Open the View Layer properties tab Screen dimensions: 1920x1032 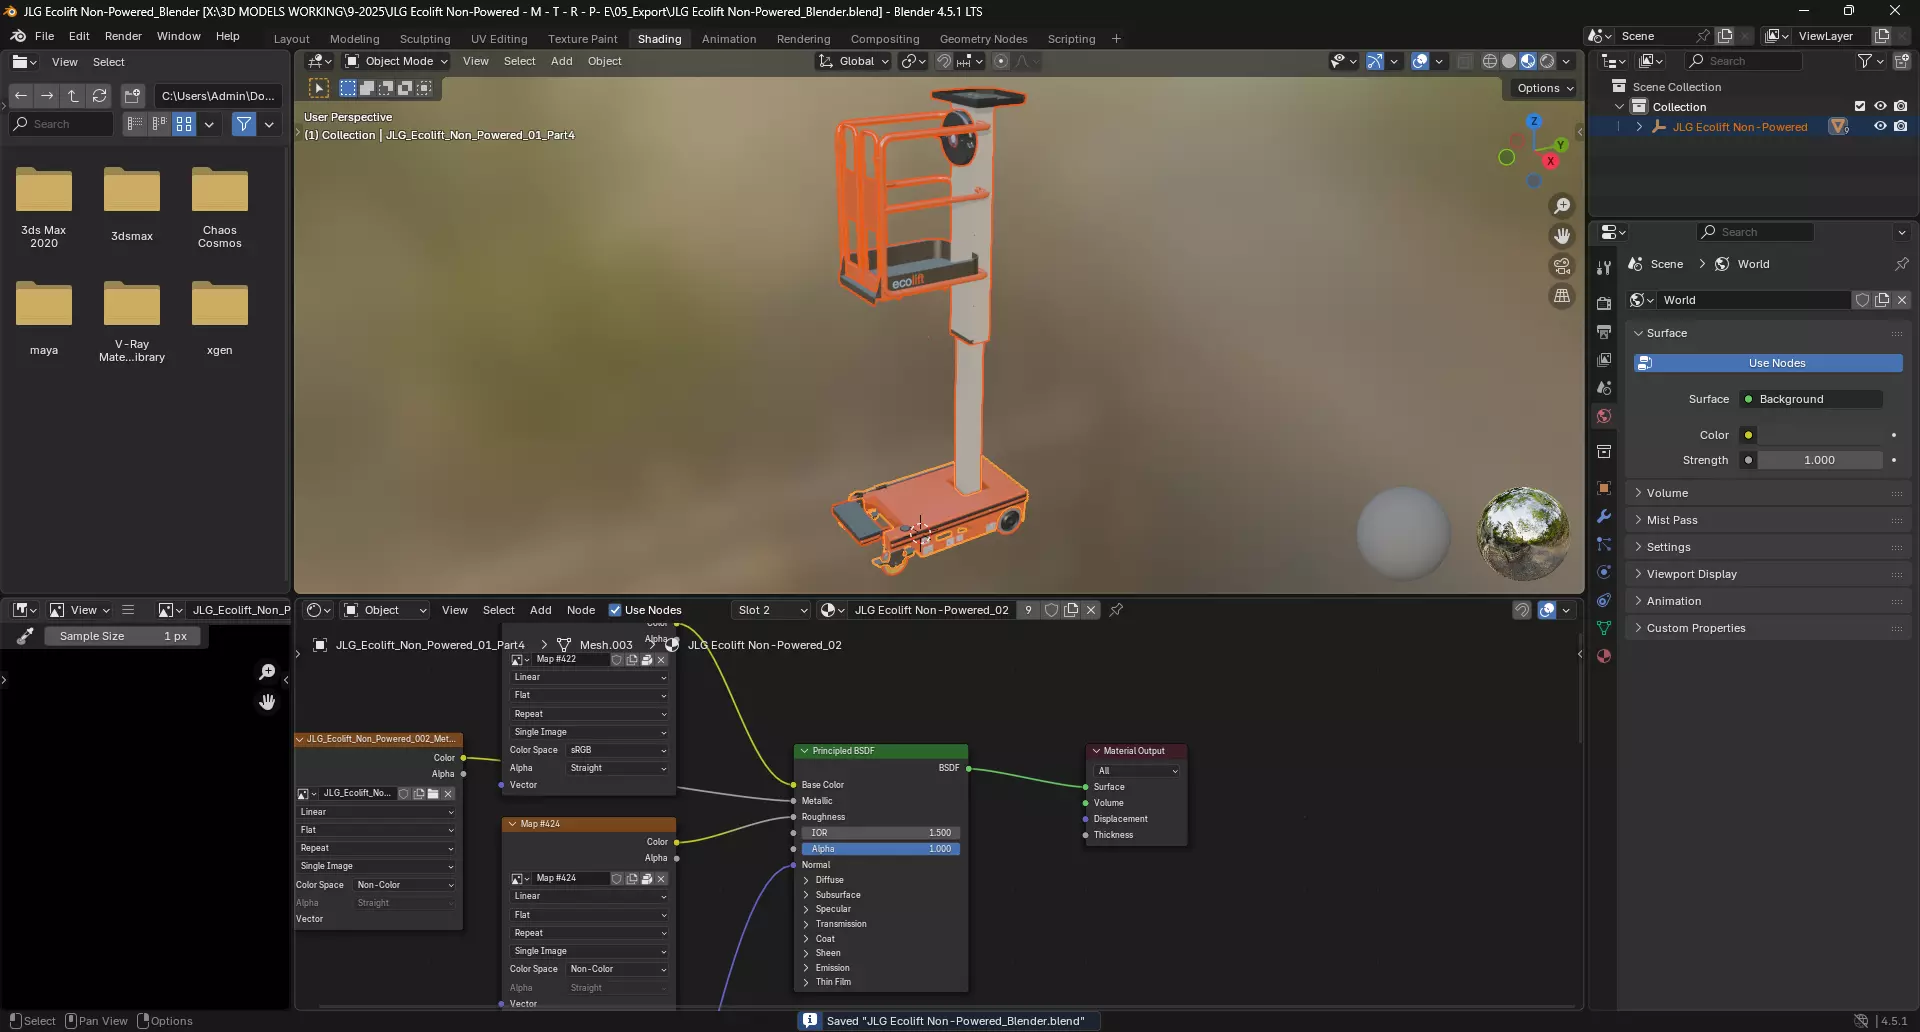(1604, 359)
